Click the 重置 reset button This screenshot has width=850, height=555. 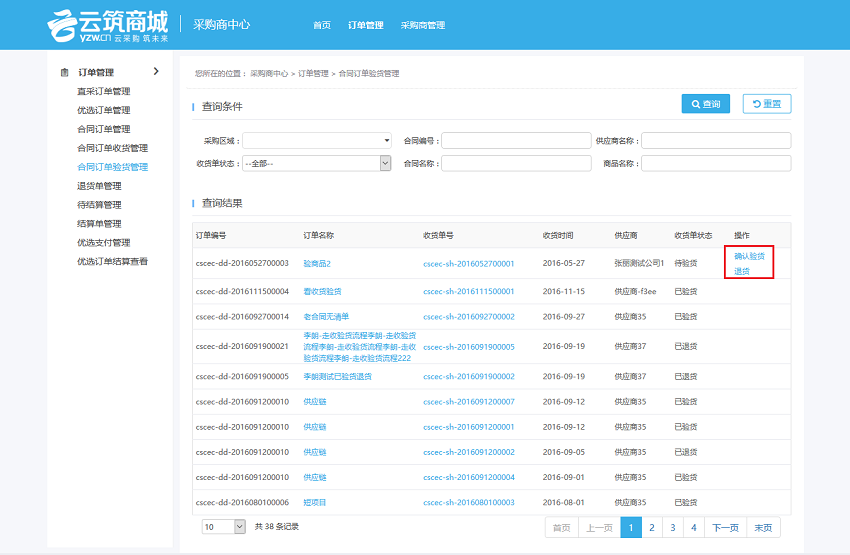pyautogui.click(x=766, y=104)
